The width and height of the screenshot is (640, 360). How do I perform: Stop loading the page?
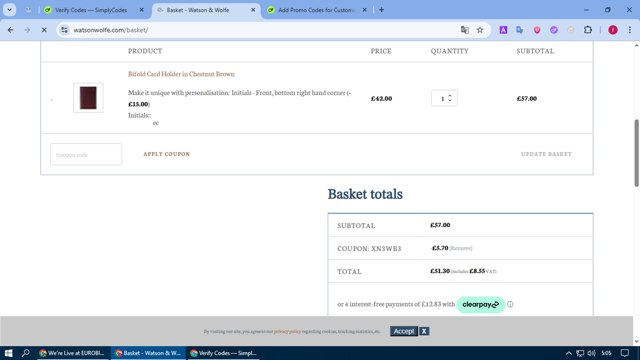pyautogui.click(x=44, y=30)
